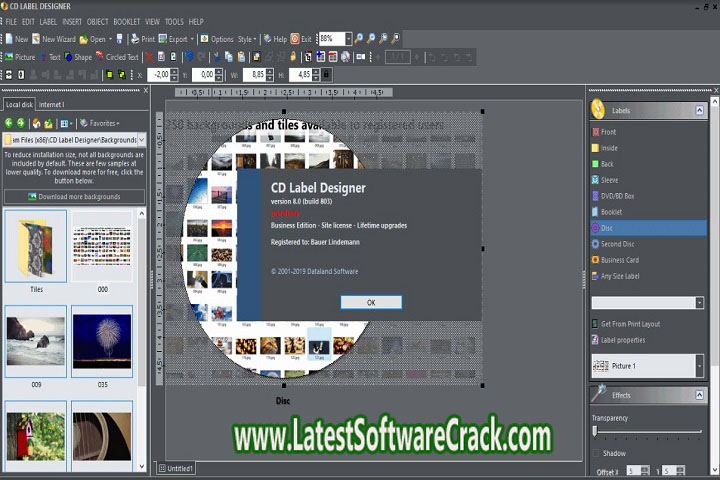Print the label
720x480 pixels.
(143, 39)
